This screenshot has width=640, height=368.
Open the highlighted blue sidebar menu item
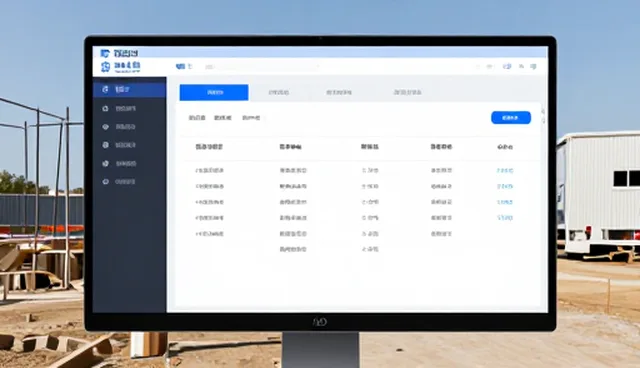click(129, 89)
